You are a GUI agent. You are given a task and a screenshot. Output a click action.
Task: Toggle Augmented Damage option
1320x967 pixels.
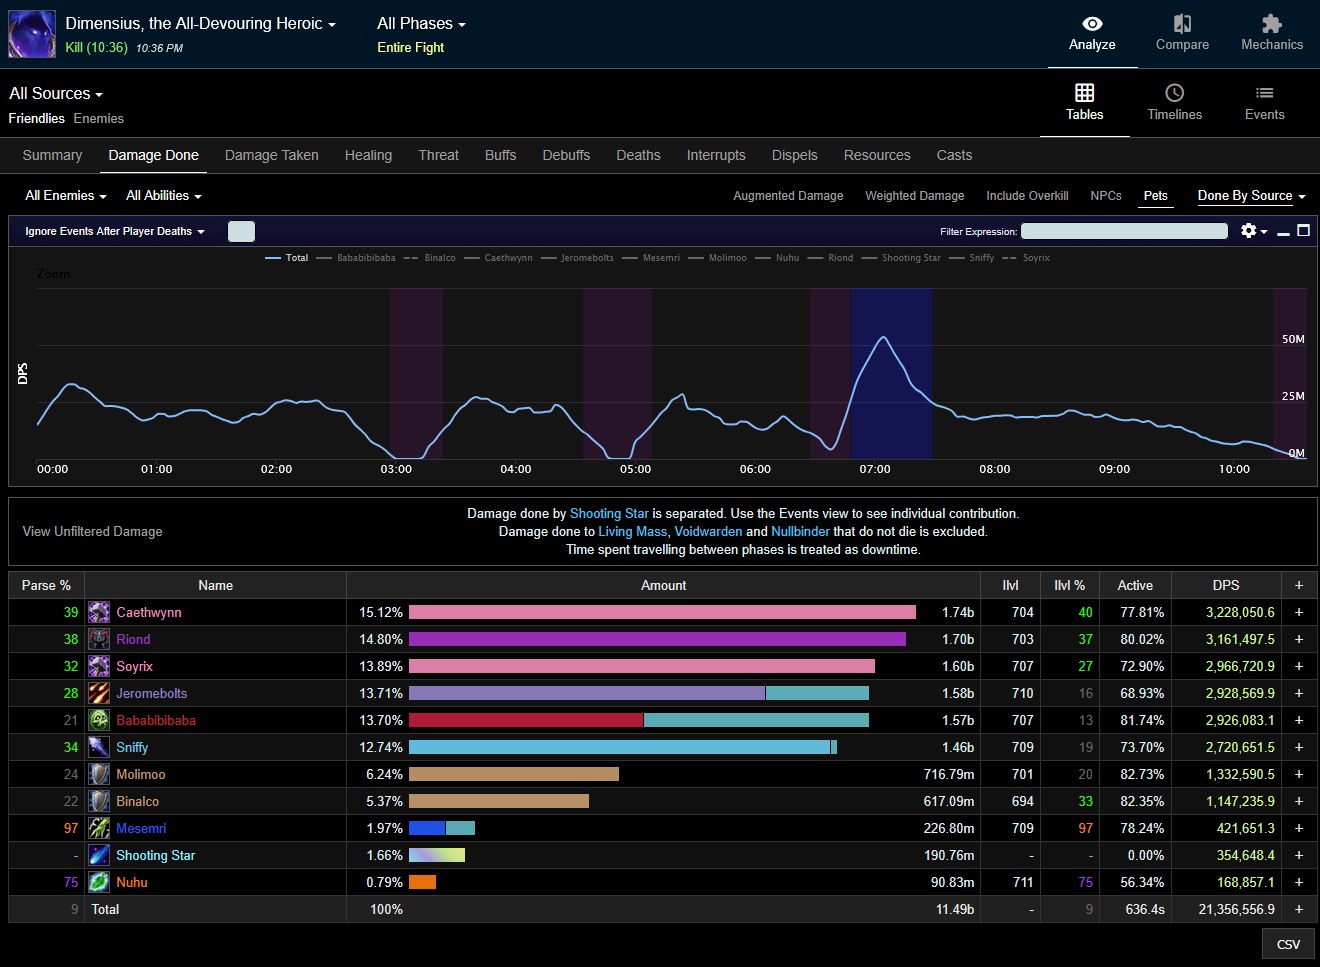[x=788, y=196]
